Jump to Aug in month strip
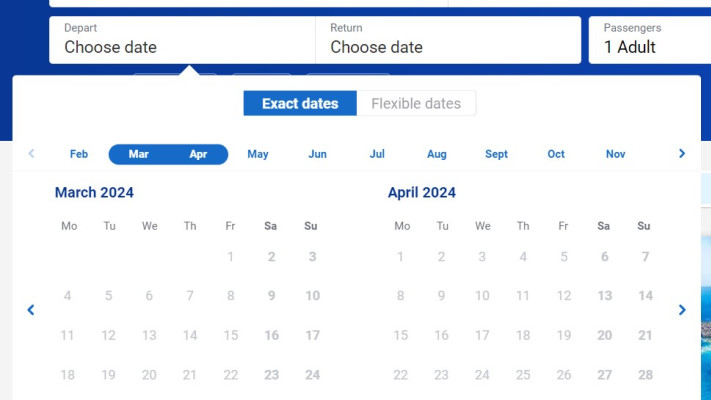Viewport: 711px width, 400px height. pyautogui.click(x=437, y=154)
